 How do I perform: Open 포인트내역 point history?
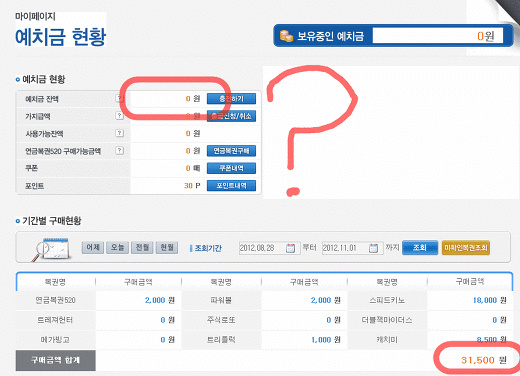pyautogui.click(x=231, y=185)
